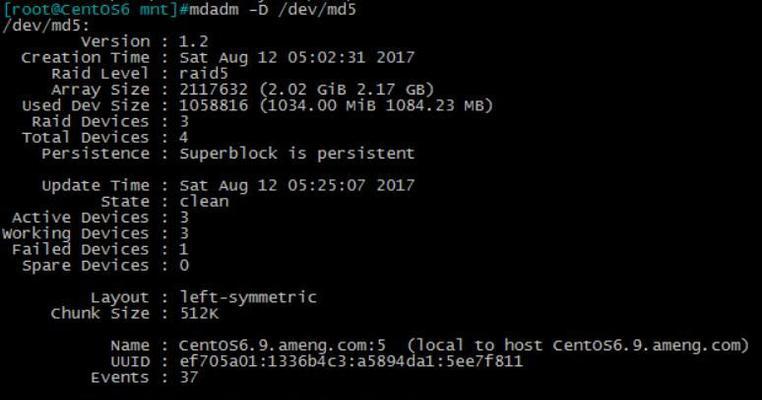Click the Active Devices label
Viewport: 762px width, 400px height.
pos(81,217)
